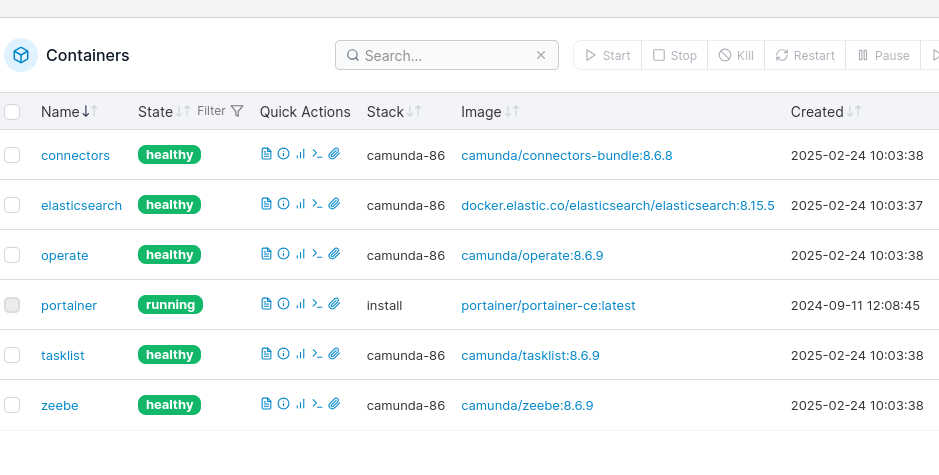Open stats icon for operate container
This screenshot has width=939, height=475.
tap(301, 254)
